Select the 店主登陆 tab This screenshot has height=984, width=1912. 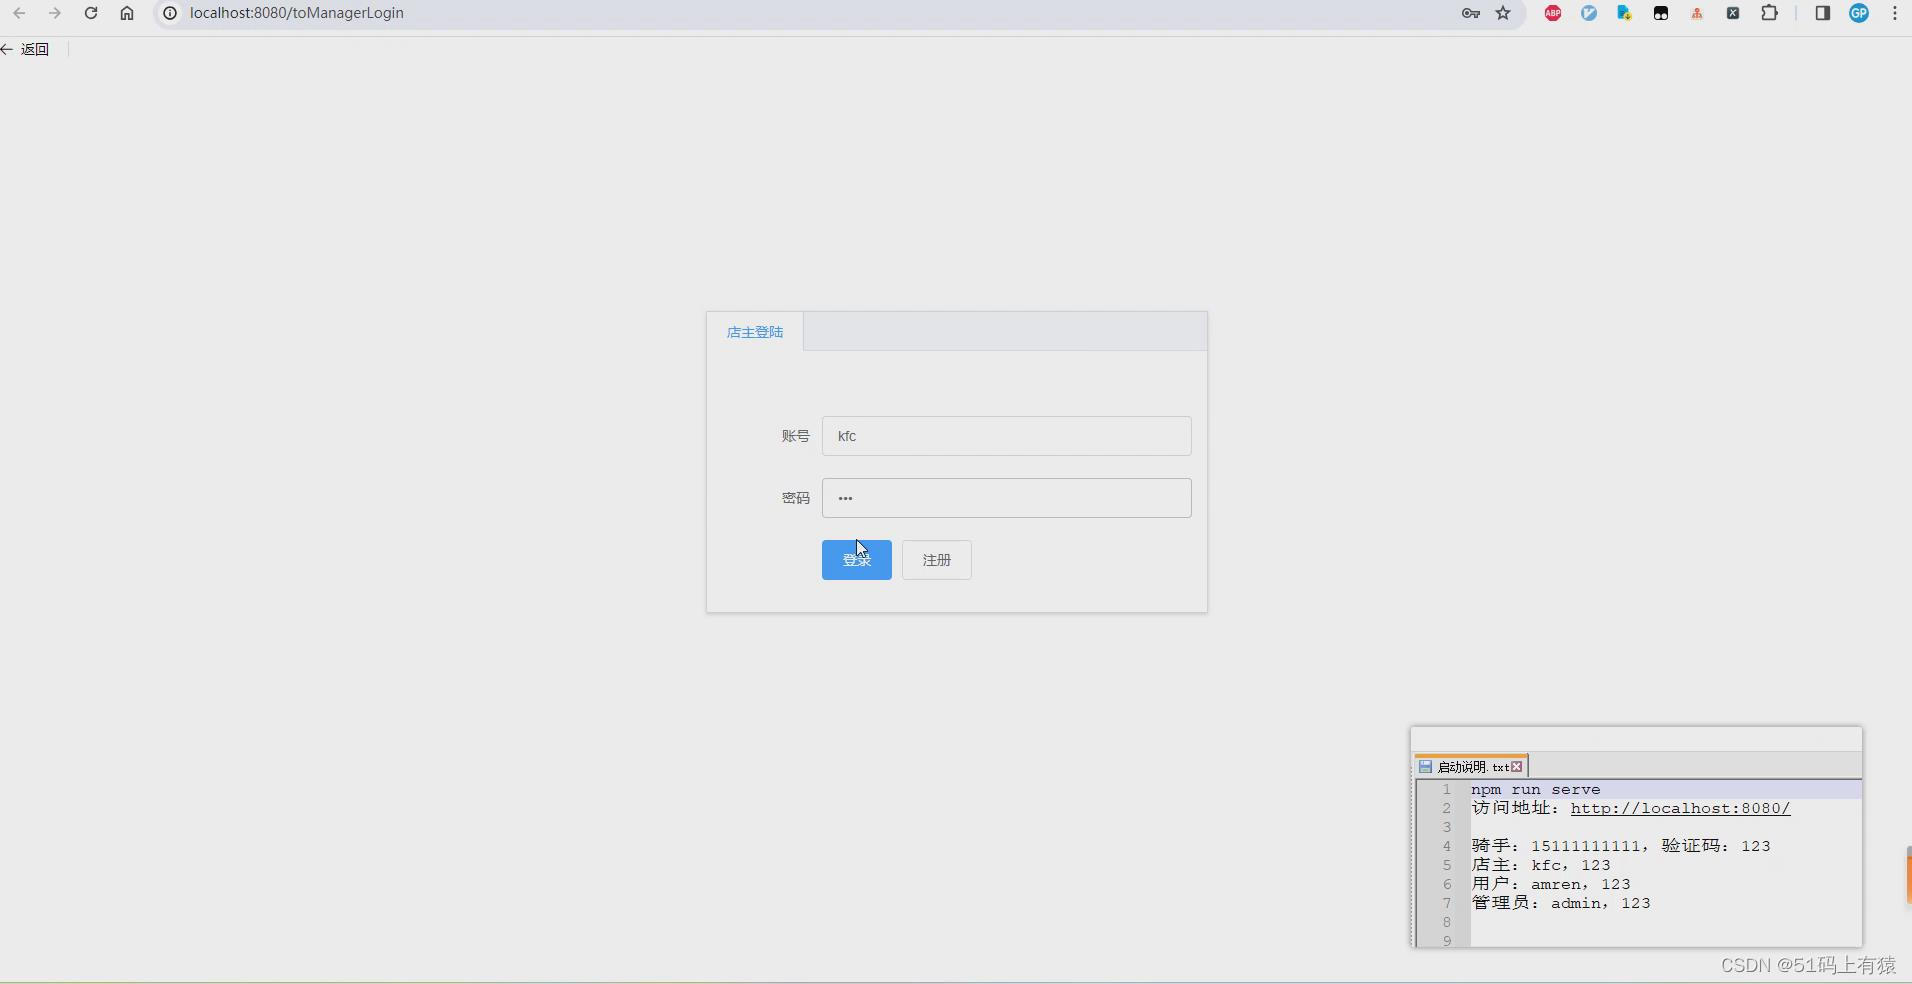755,332
